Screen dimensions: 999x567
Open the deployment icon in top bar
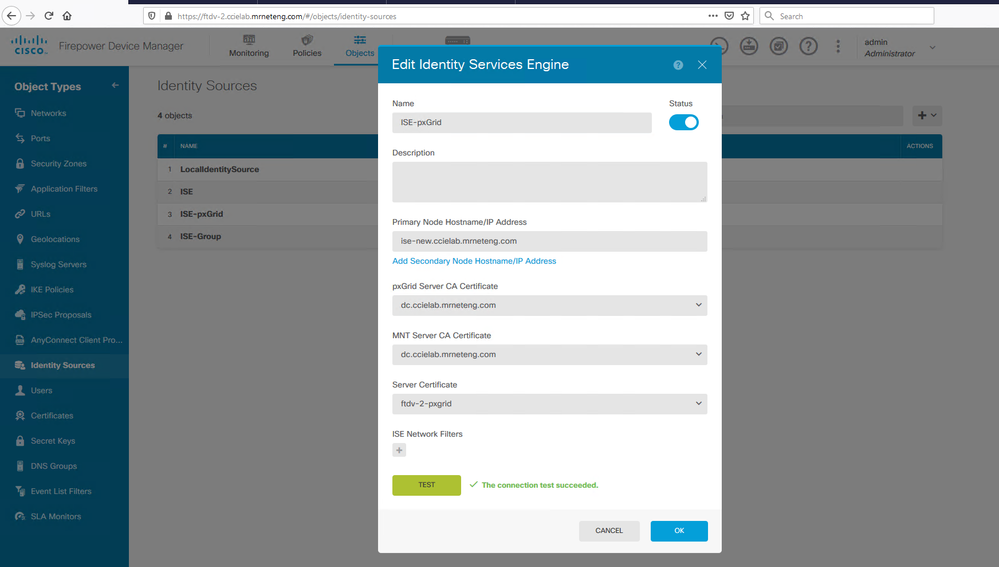pyautogui.click(x=749, y=46)
